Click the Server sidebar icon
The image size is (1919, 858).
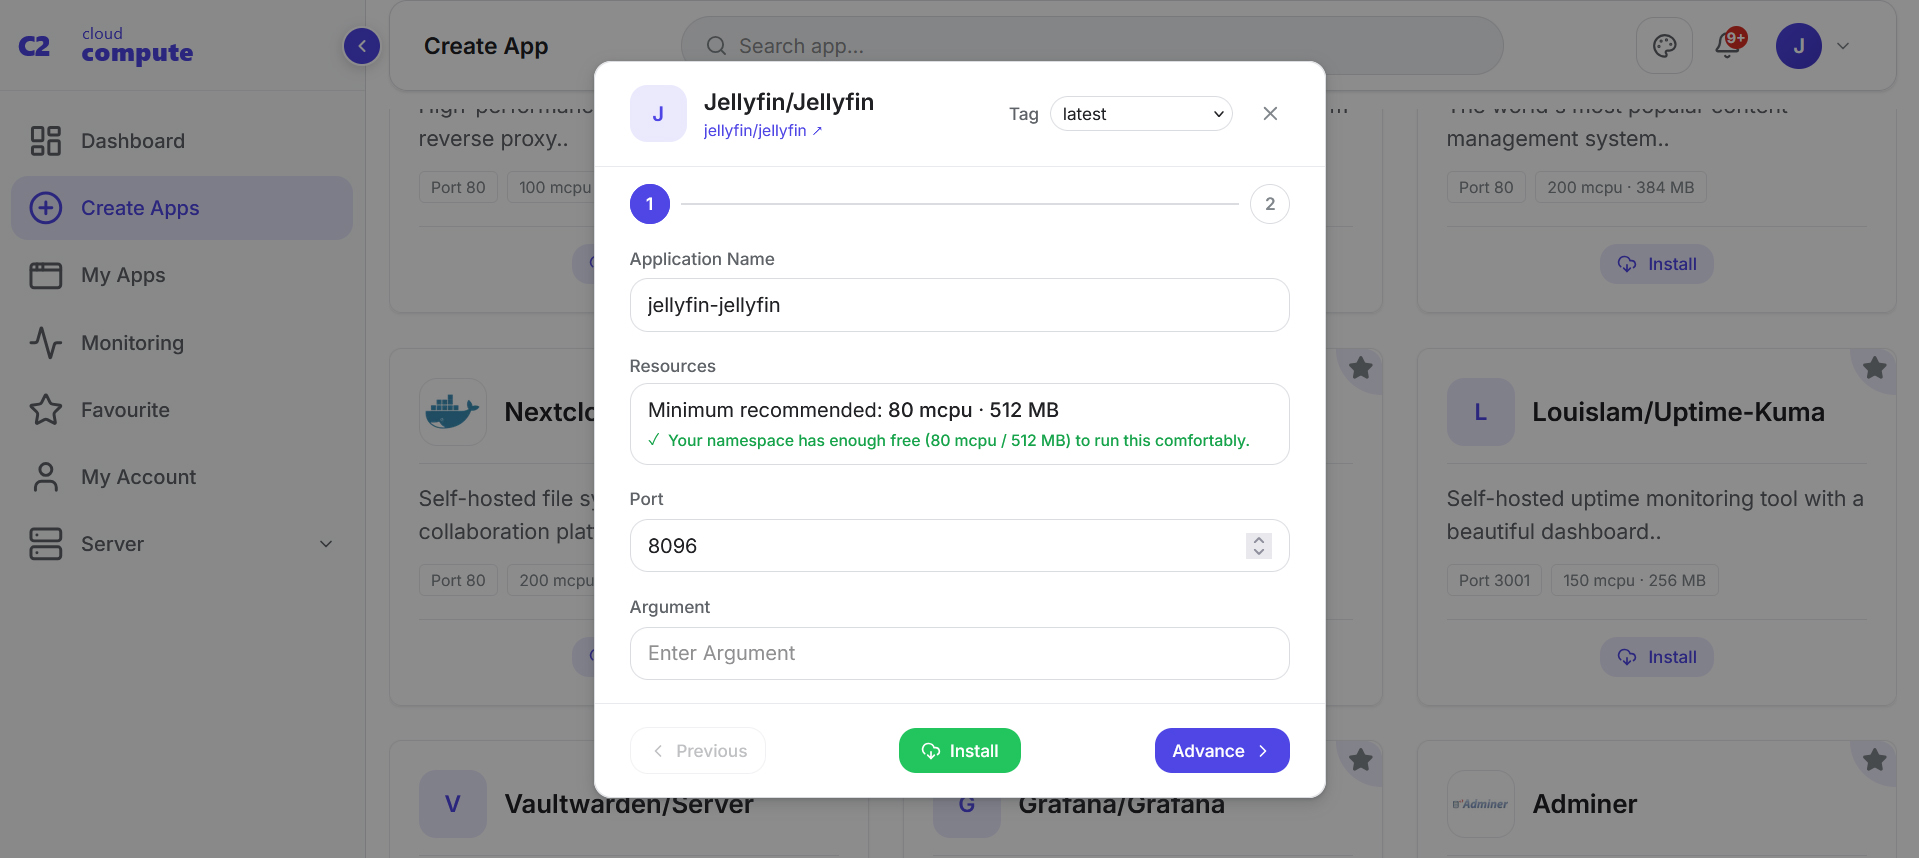point(46,544)
